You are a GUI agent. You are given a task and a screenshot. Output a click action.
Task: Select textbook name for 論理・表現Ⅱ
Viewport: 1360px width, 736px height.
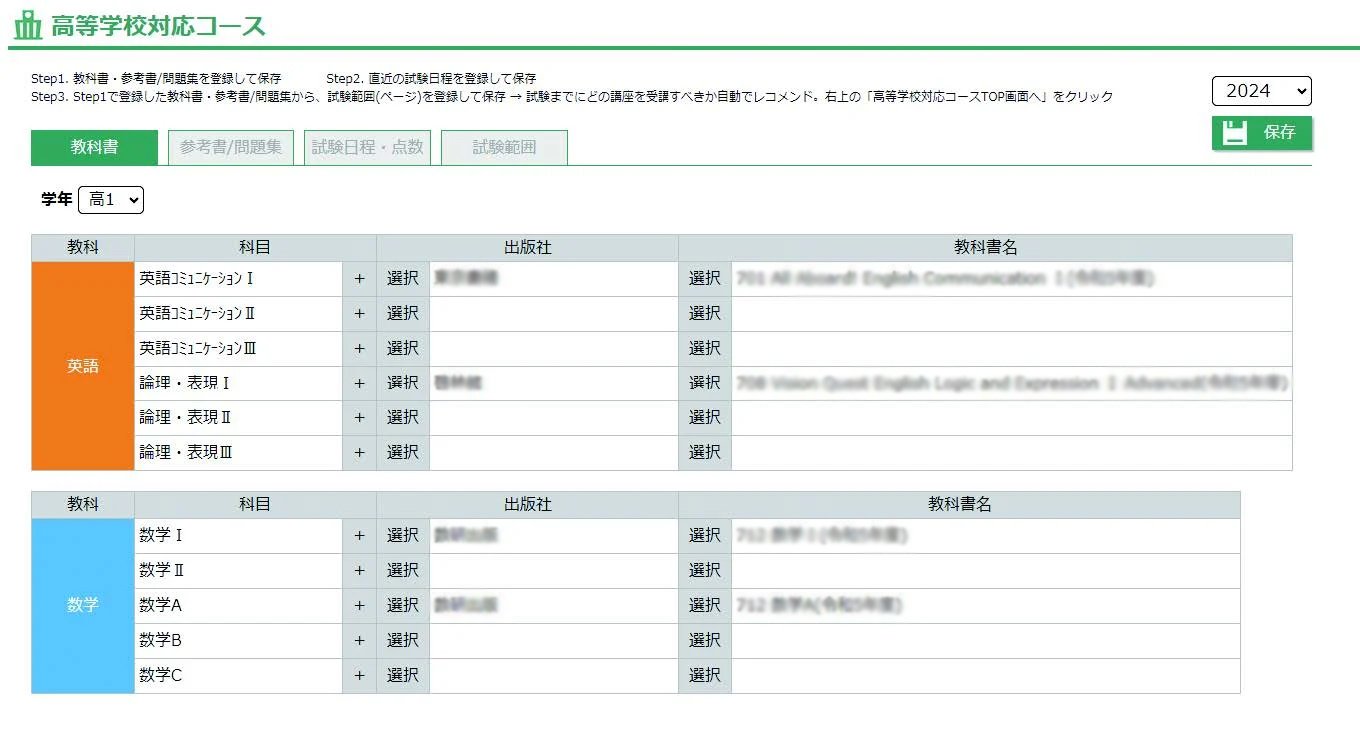[x=705, y=418]
